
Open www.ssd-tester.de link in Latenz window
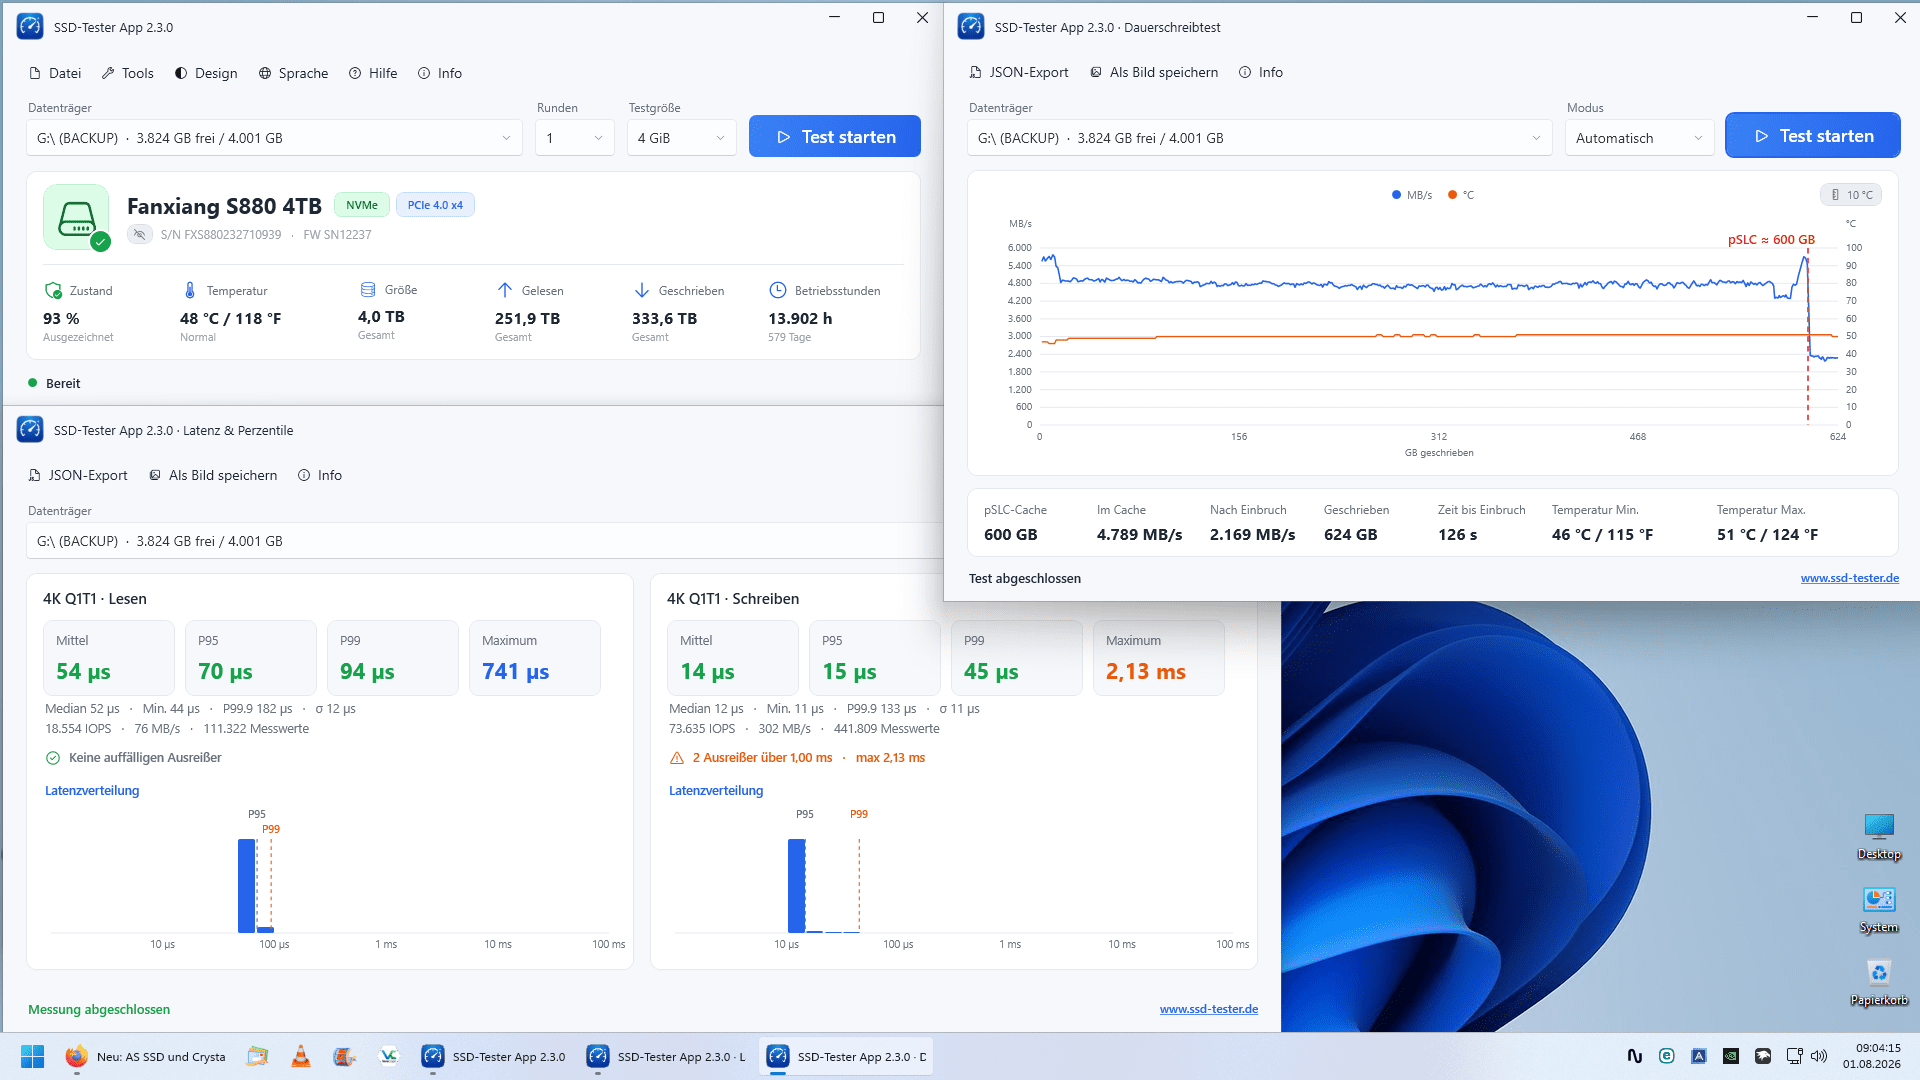pos(1208,1009)
